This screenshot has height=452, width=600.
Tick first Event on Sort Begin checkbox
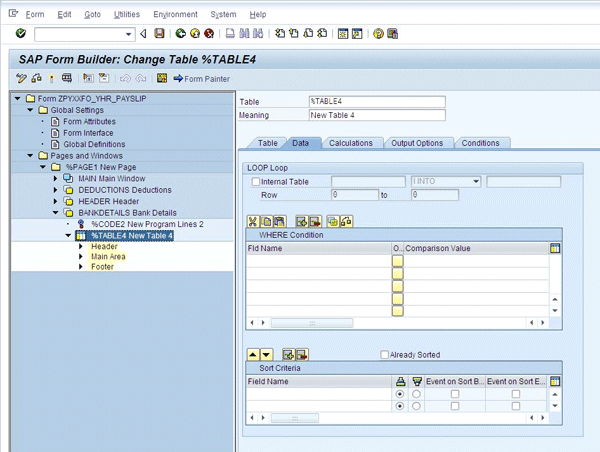point(456,394)
